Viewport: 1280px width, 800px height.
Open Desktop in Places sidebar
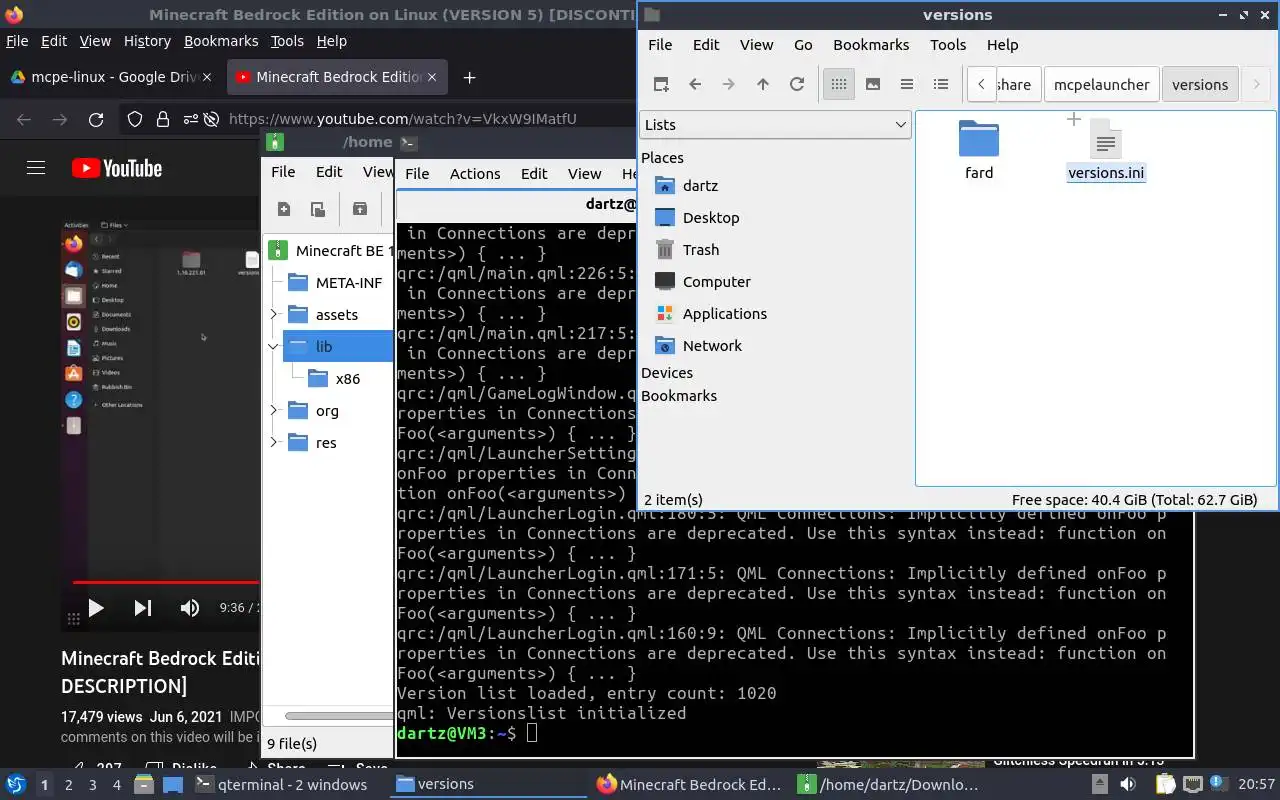coord(711,218)
